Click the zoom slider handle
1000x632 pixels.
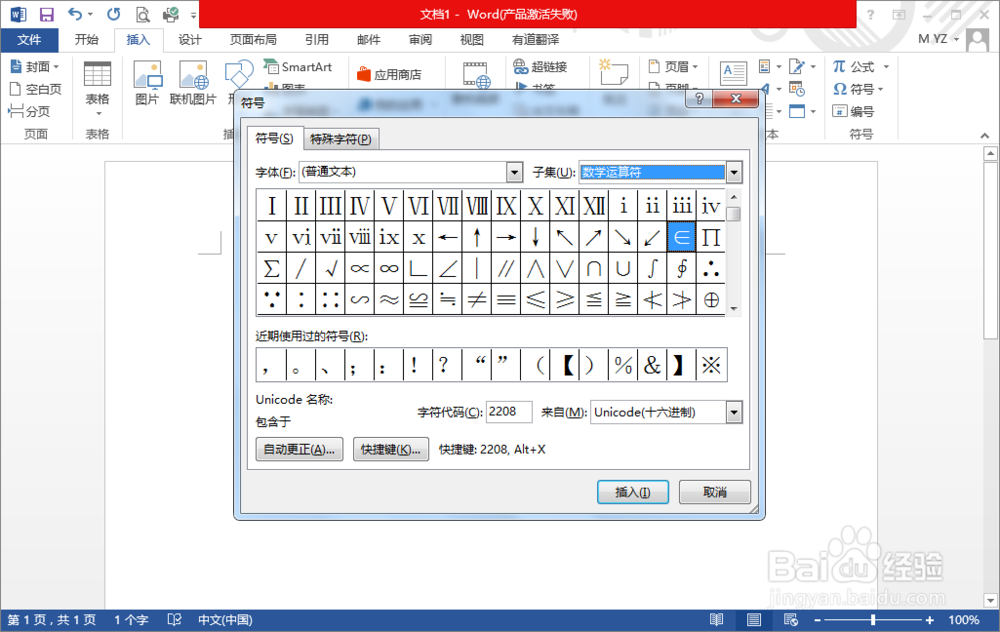(872, 619)
